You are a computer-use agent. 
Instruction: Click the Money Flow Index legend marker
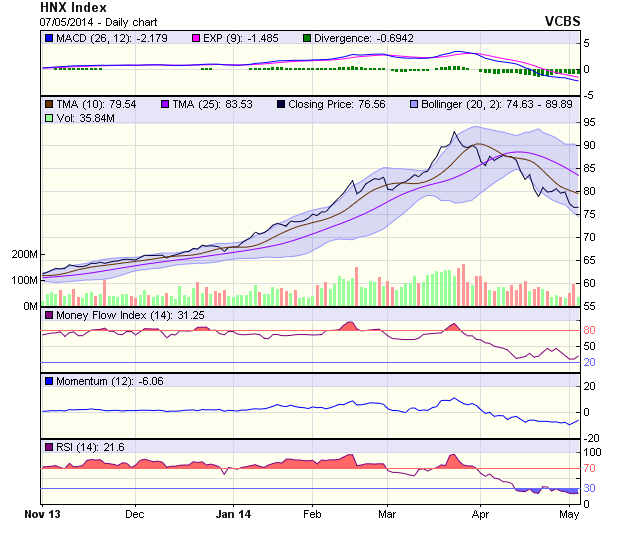(49, 316)
